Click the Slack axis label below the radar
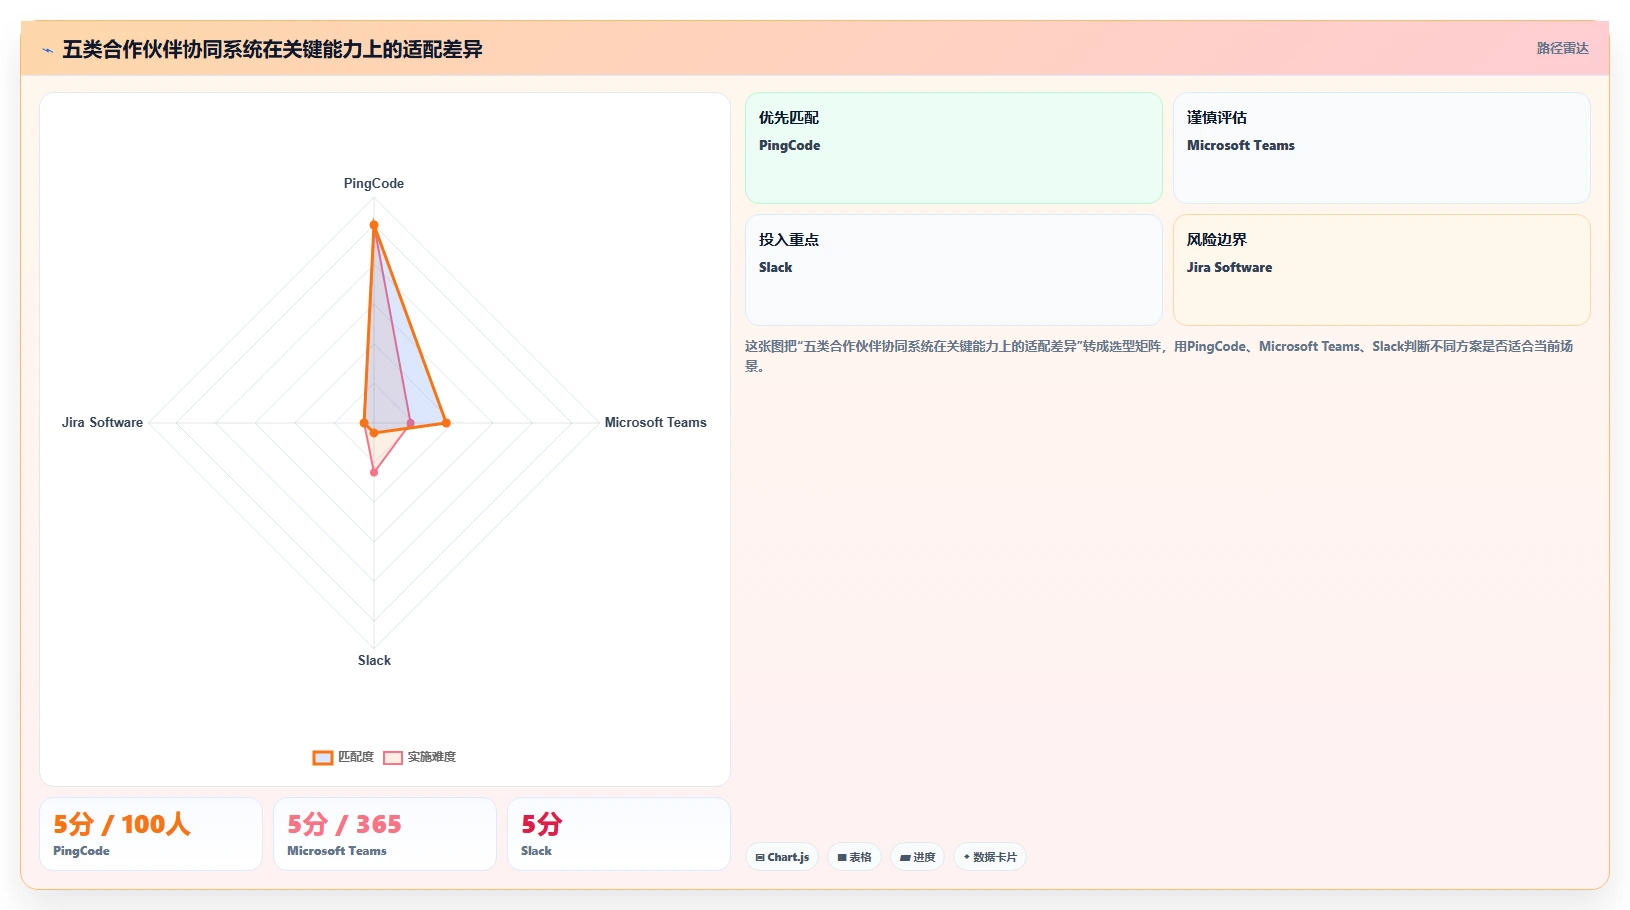1630x910 pixels. (x=374, y=660)
